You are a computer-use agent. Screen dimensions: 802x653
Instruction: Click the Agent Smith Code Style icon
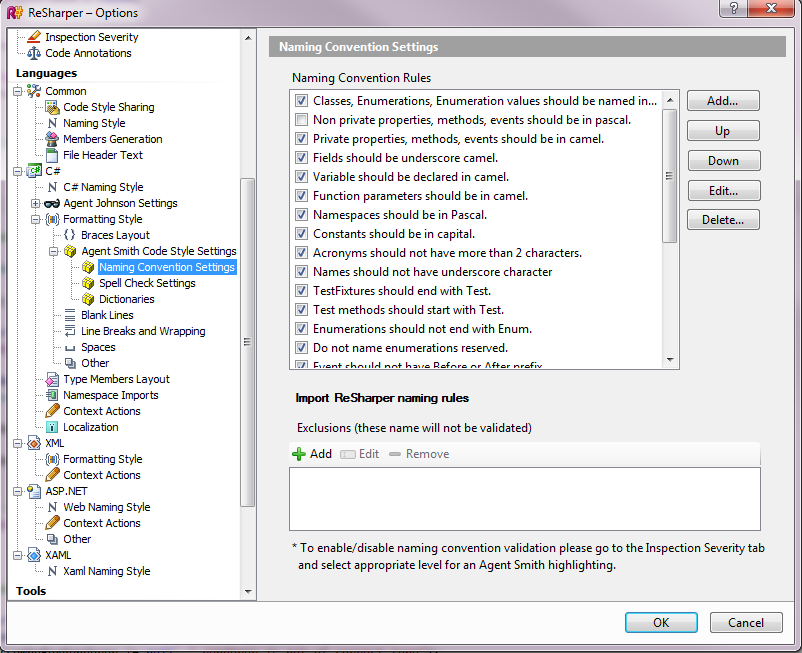[x=70, y=251]
